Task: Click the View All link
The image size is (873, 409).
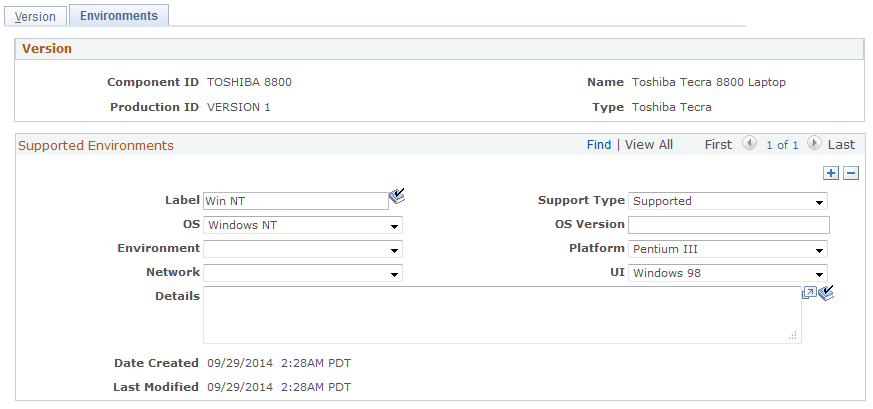Action: point(649,145)
